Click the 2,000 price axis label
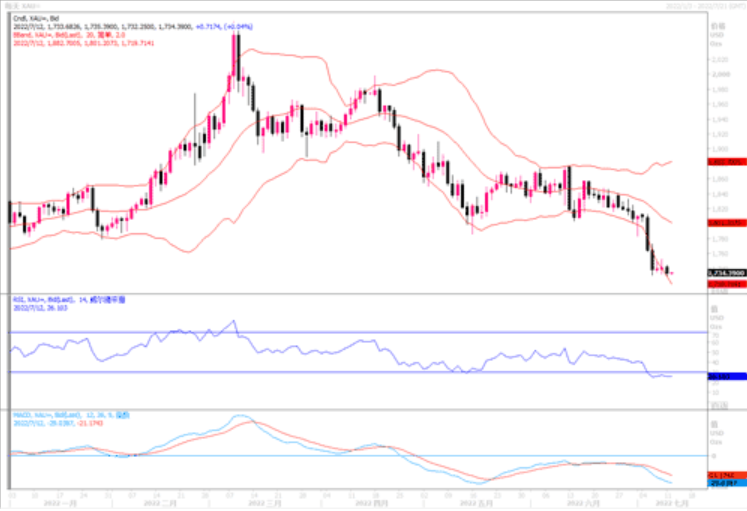The image size is (747, 511). click(x=720, y=74)
